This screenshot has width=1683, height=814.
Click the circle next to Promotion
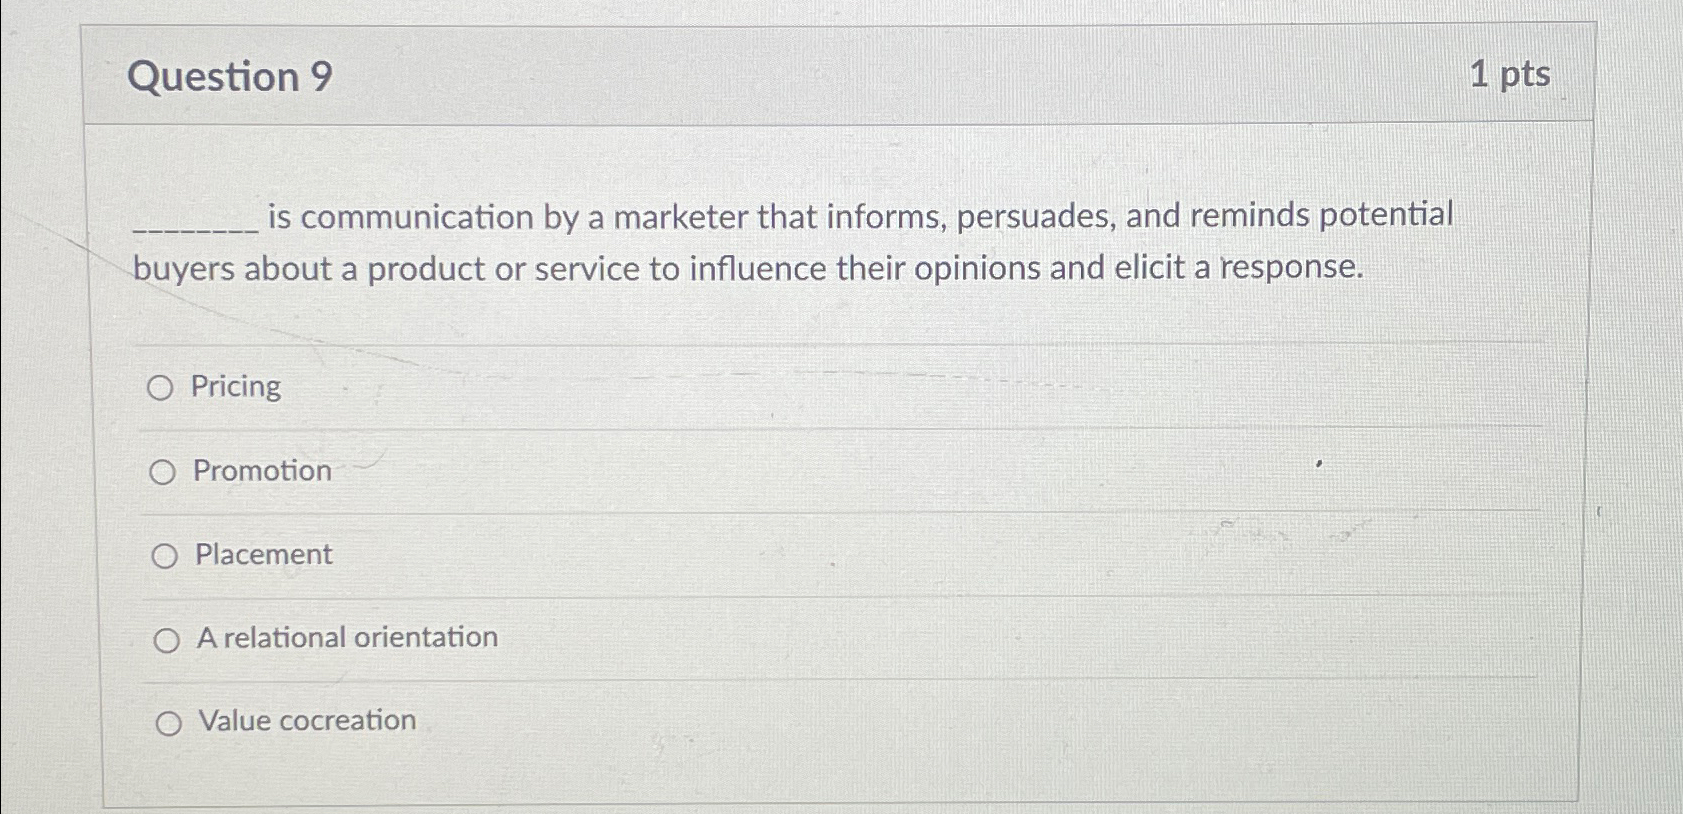tap(162, 472)
